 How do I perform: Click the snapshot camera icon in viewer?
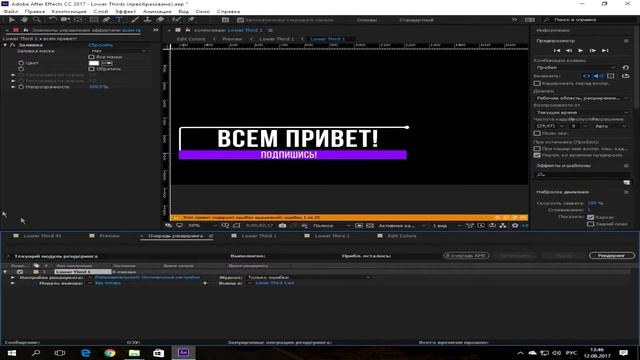coord(282,225)
